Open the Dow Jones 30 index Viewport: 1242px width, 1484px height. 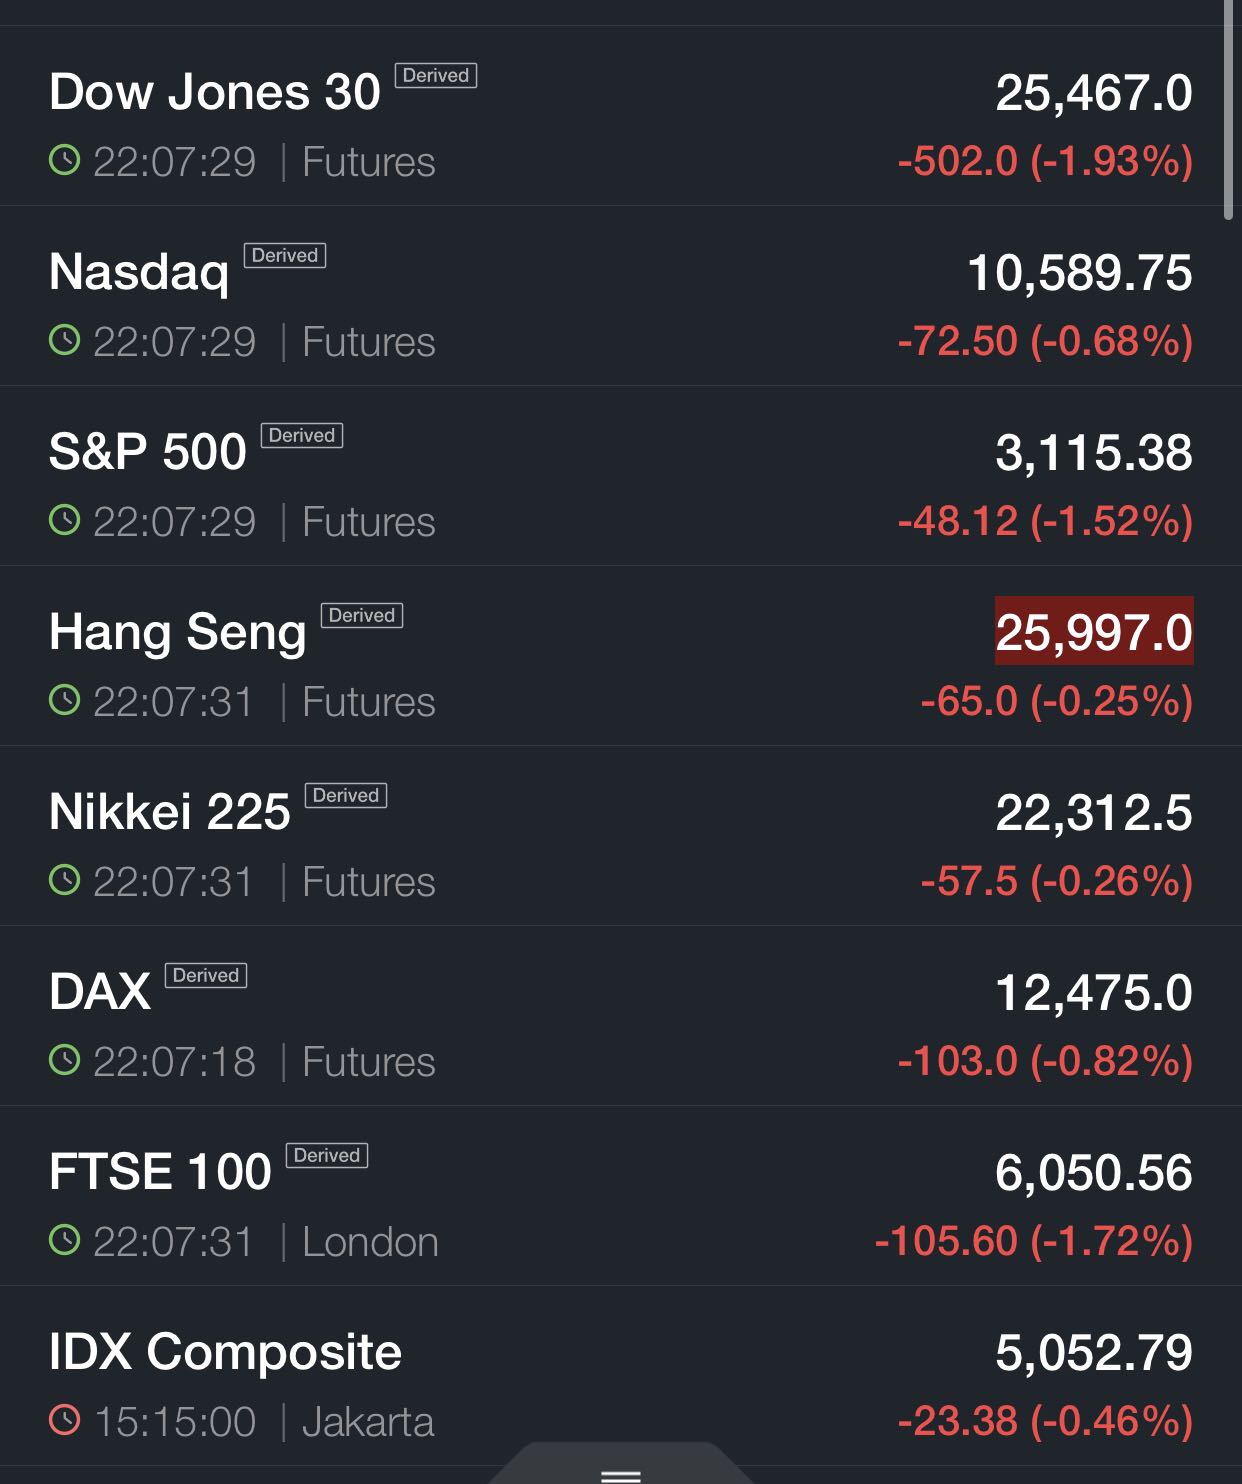click(x=215, y=92)
